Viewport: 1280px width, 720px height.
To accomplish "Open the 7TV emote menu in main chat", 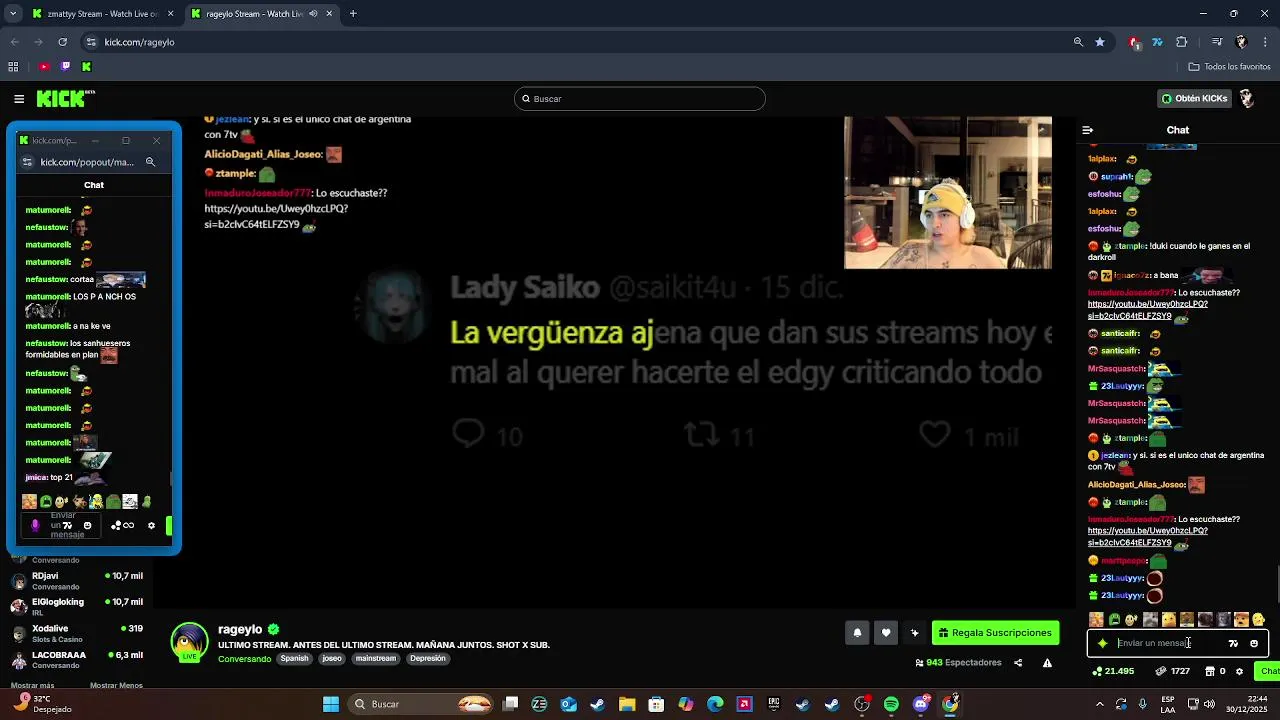I will 1233,643.
